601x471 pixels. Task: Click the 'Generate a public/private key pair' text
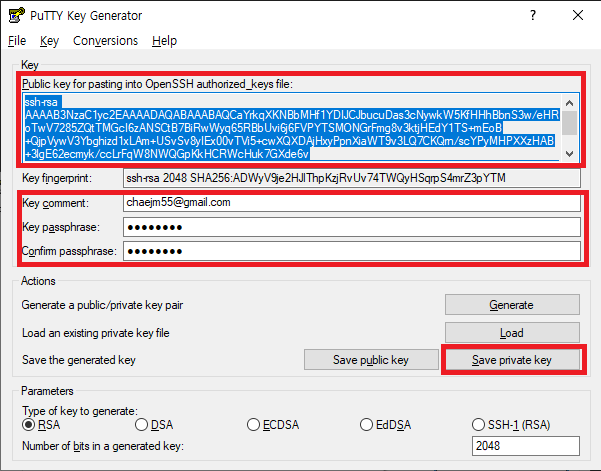pyautogui.click(x=102, y=305)
